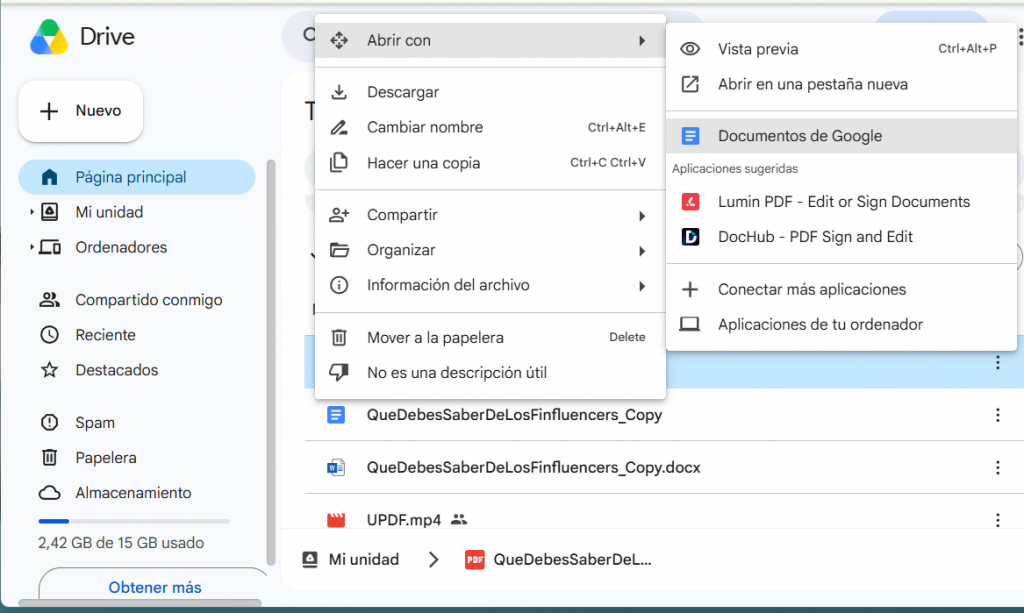Open QueDebesSaberDeLosFinfluencers_Copy Google Doc file
Screen dimensions: 1024x613
pyautogui.click(x=514, y=415)
